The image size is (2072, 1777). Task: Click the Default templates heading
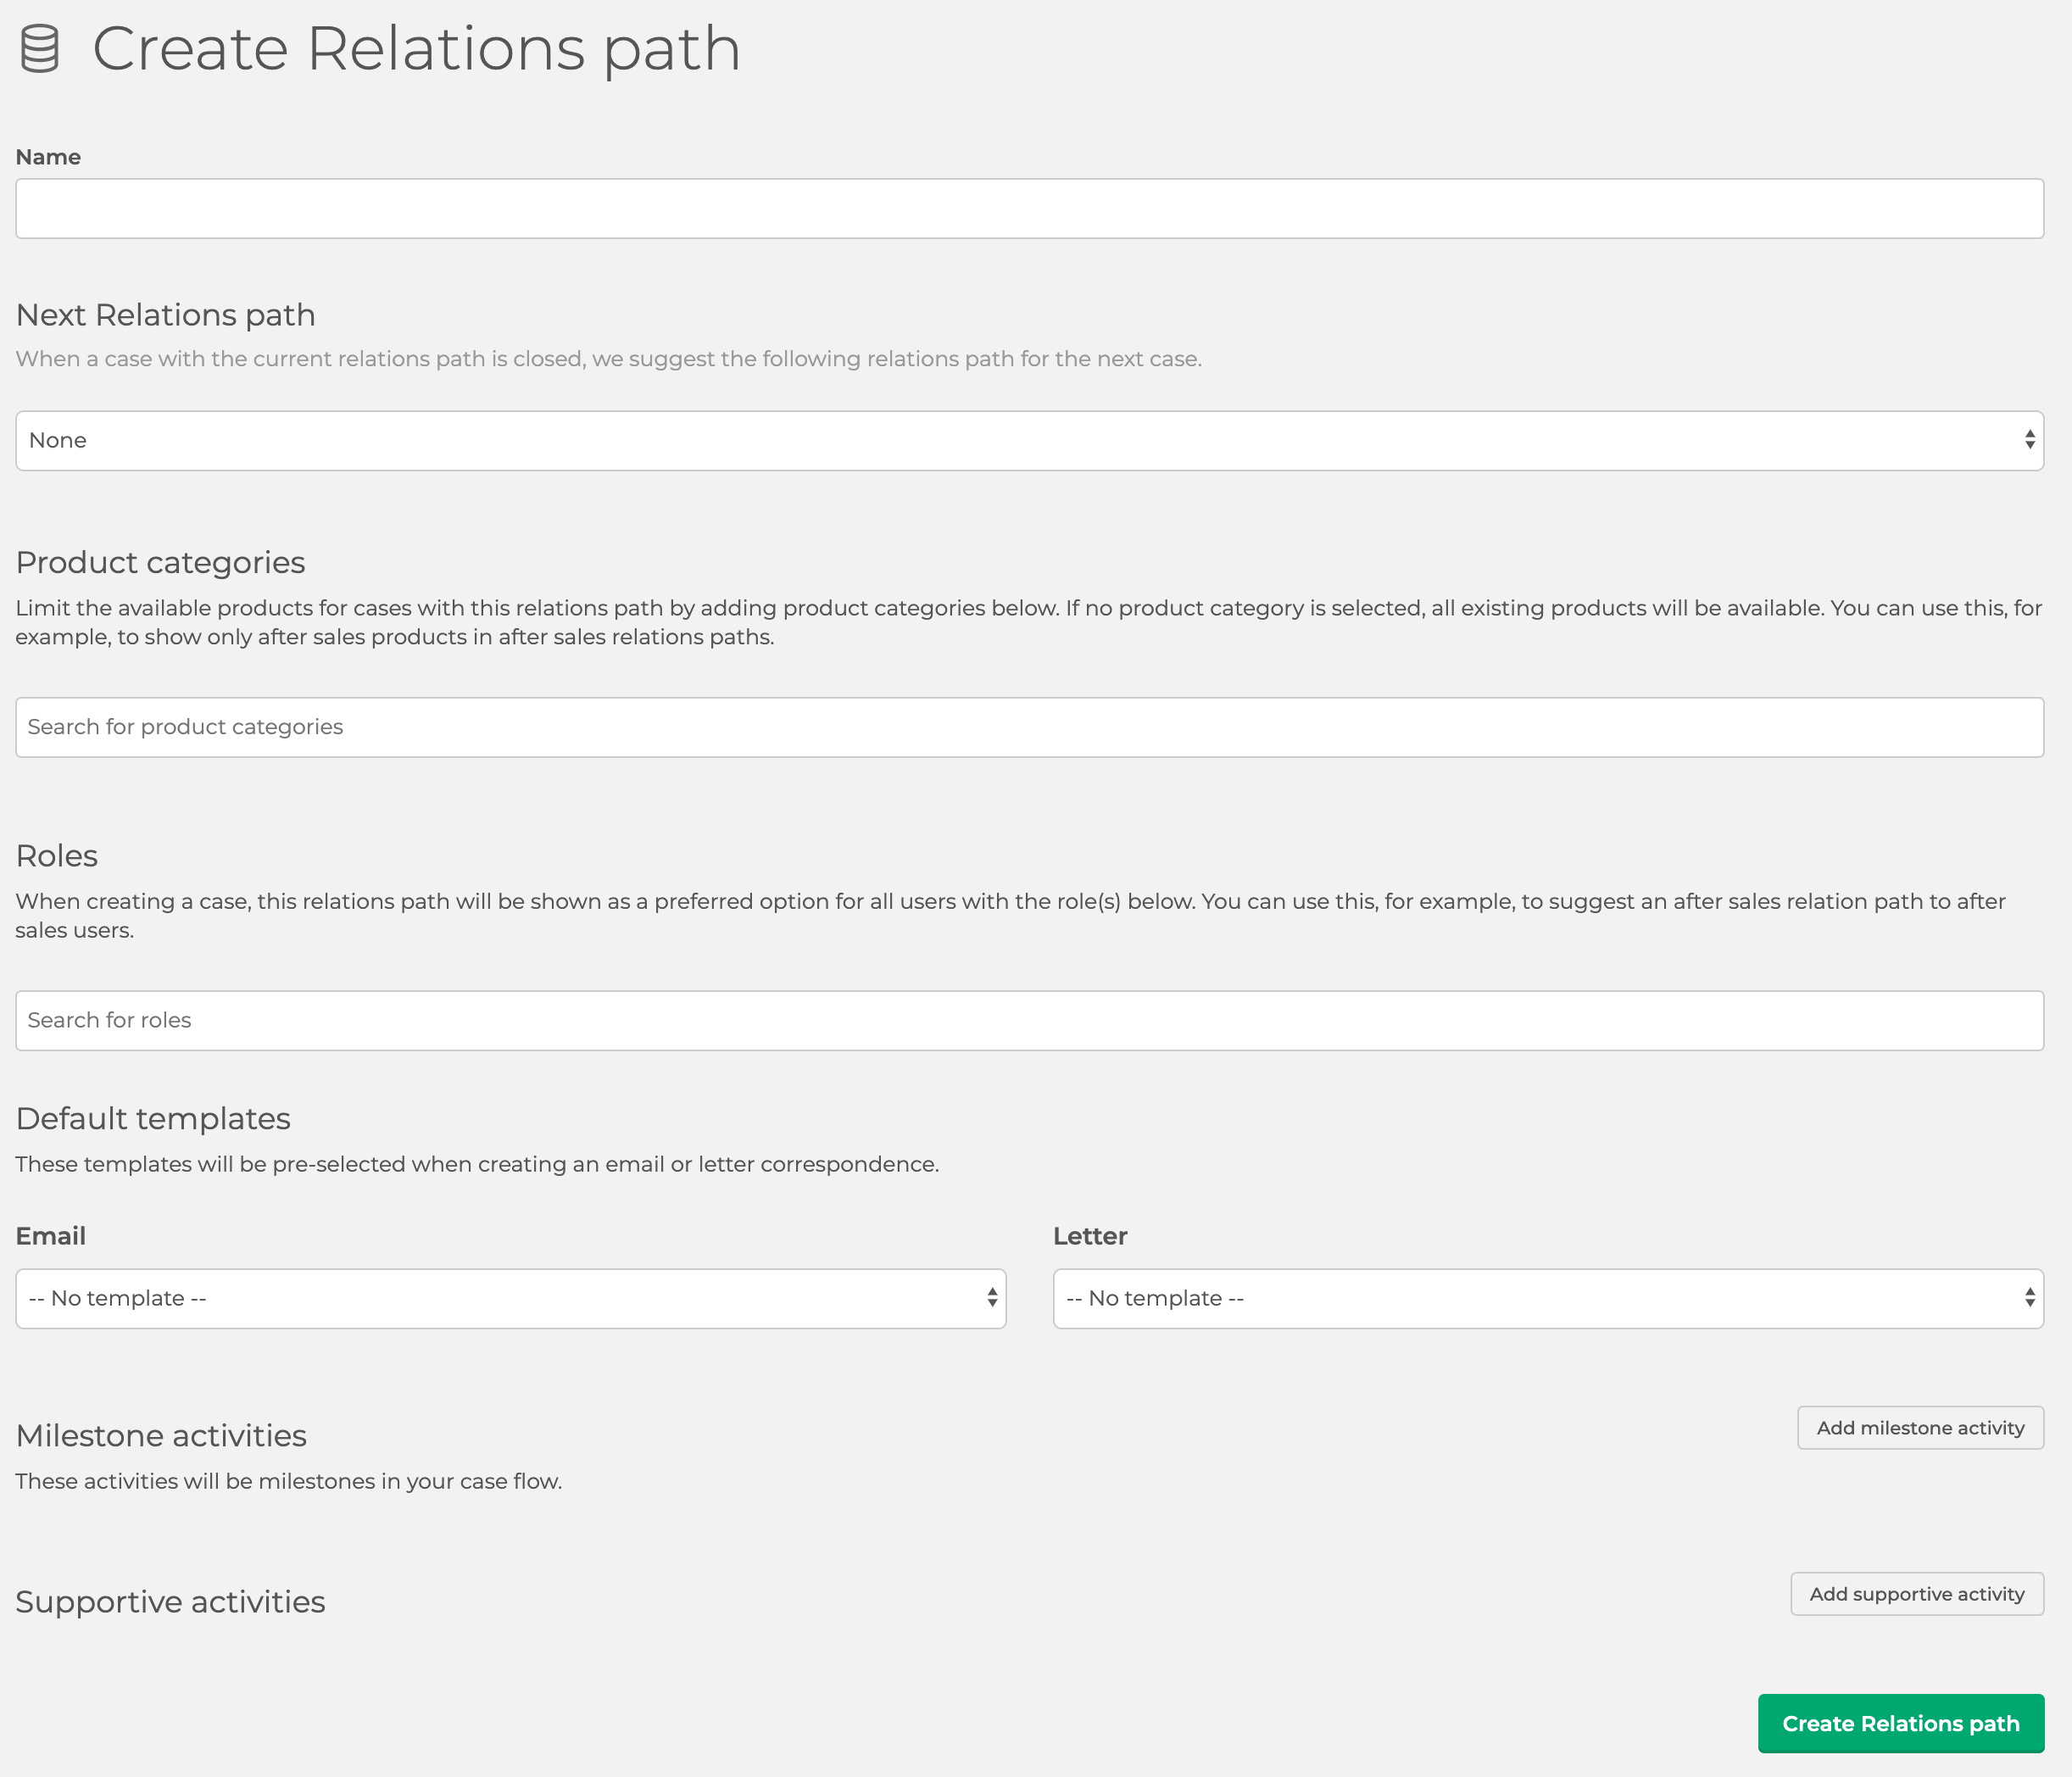coord(153,1119)
